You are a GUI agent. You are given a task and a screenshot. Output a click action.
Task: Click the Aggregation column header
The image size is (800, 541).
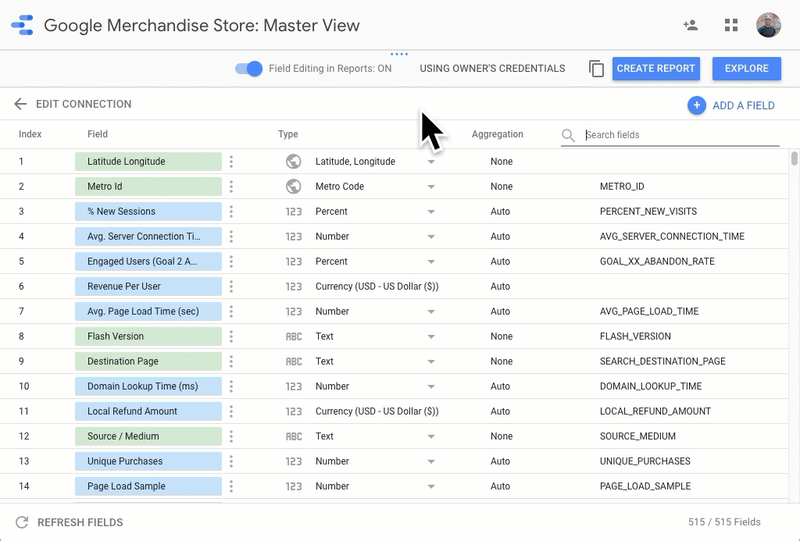(x=497, y=134)
